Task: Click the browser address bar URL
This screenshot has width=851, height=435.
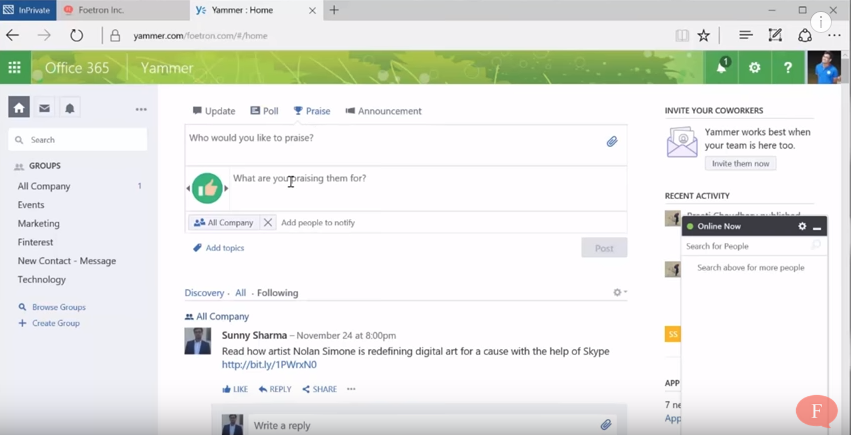Action: click(200, 36)
